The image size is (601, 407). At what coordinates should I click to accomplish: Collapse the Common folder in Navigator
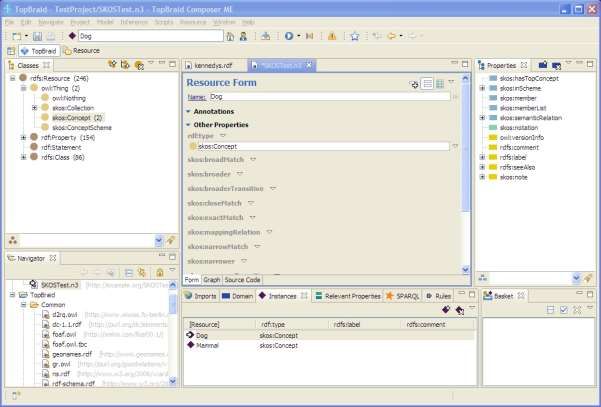pos(23,305)
